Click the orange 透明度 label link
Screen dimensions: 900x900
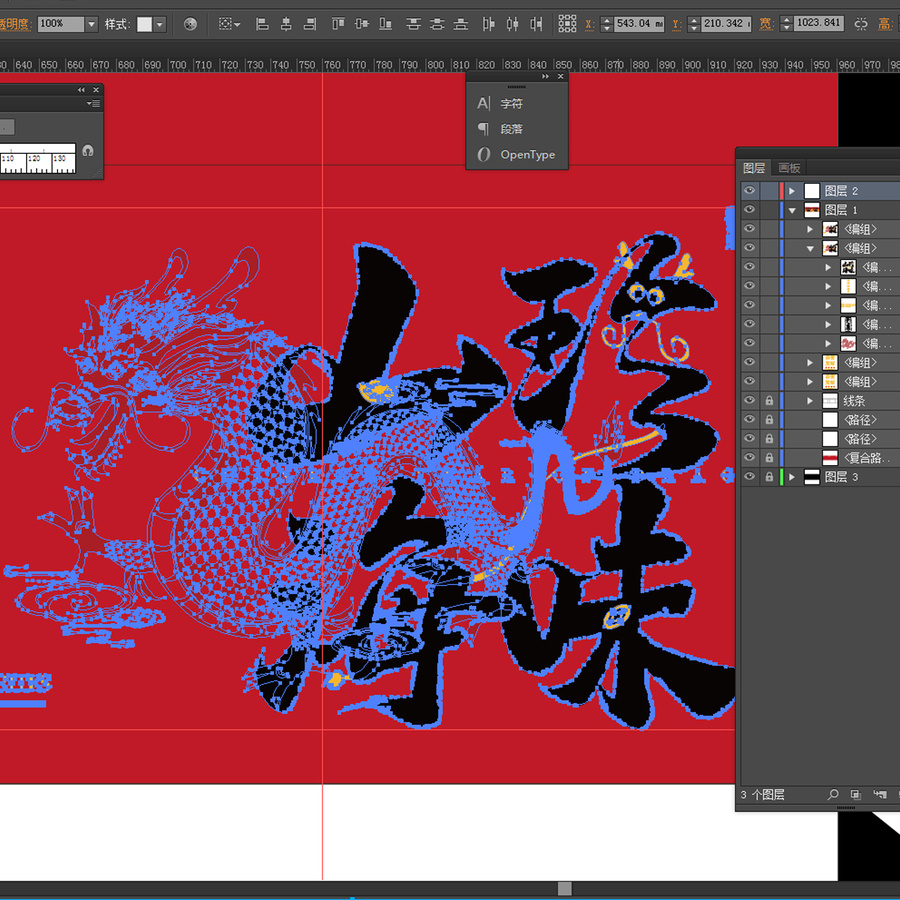pyautogui.click(x=15, y=24)
